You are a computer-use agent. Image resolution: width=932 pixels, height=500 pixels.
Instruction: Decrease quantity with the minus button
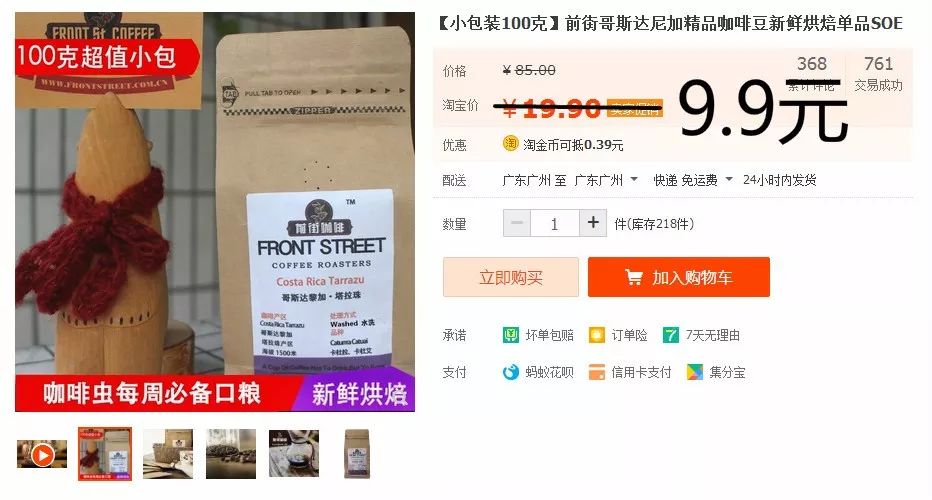pyautogui.click(x=517, y=223)
